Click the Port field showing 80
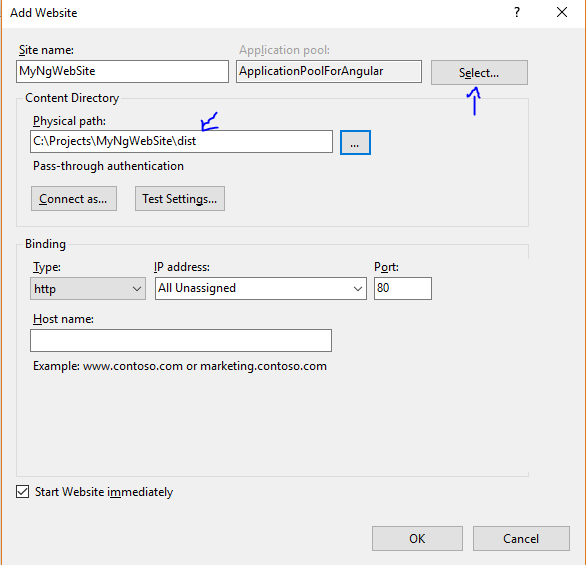 pos(403,288)
